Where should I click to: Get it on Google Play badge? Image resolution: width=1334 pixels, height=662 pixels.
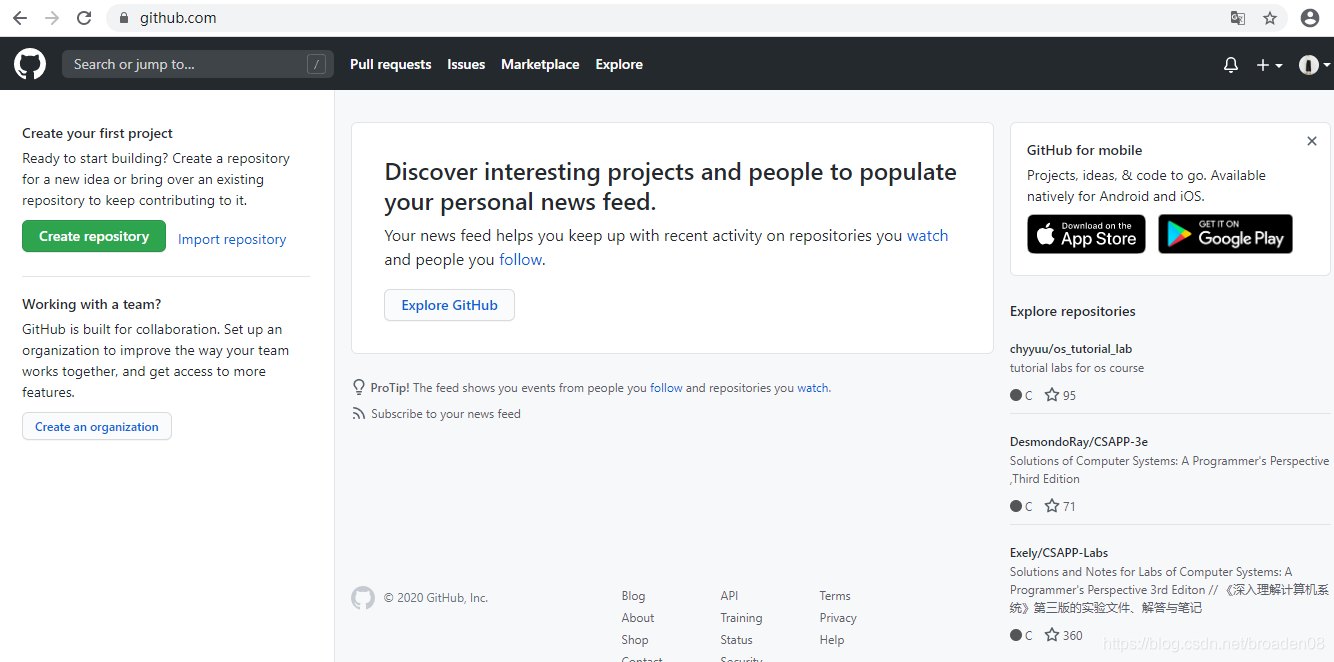(1225, 234)
